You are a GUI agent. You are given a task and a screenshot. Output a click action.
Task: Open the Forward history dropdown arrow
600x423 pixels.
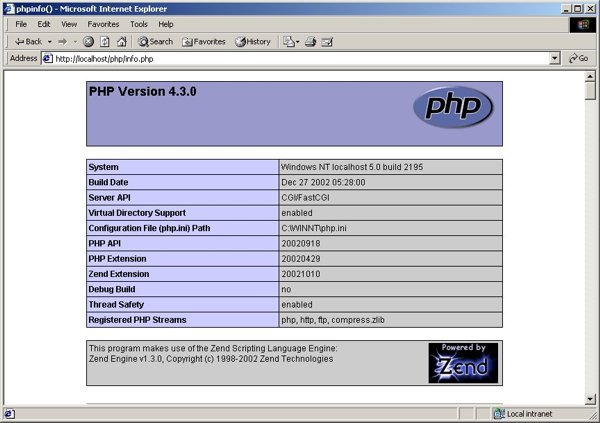[75, 42]
